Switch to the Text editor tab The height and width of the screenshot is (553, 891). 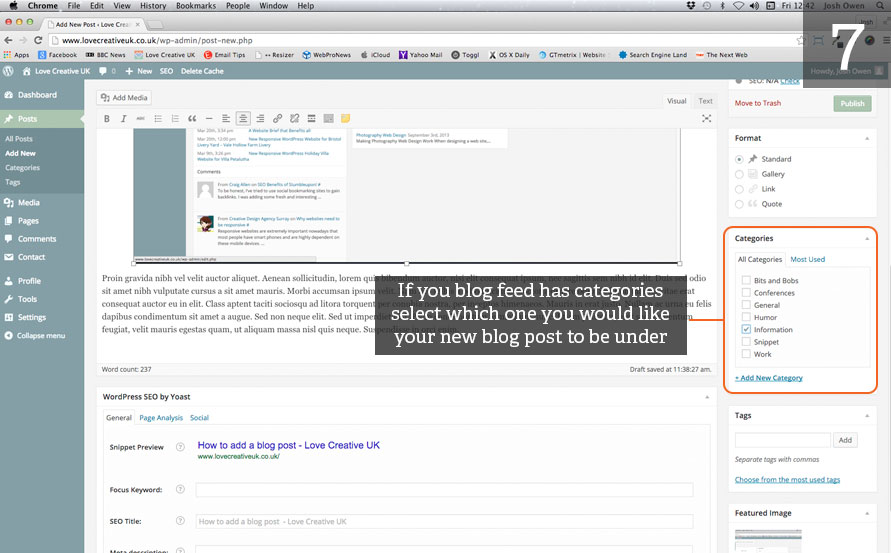coord(705,101)
